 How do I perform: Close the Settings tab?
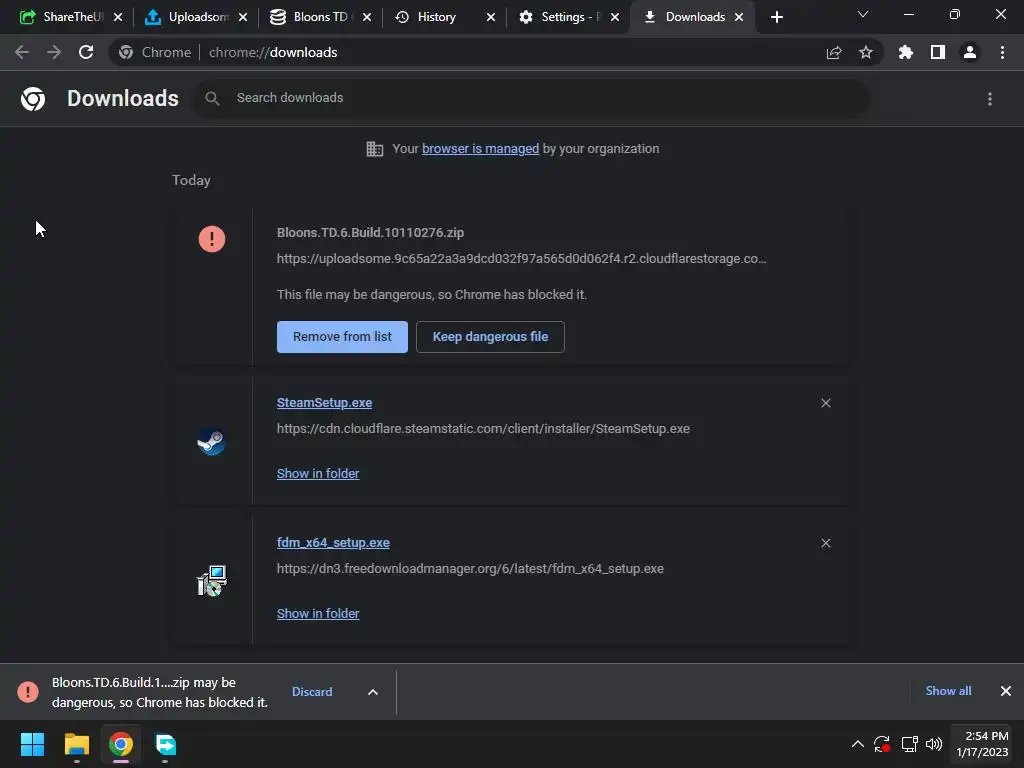point(615,18)
